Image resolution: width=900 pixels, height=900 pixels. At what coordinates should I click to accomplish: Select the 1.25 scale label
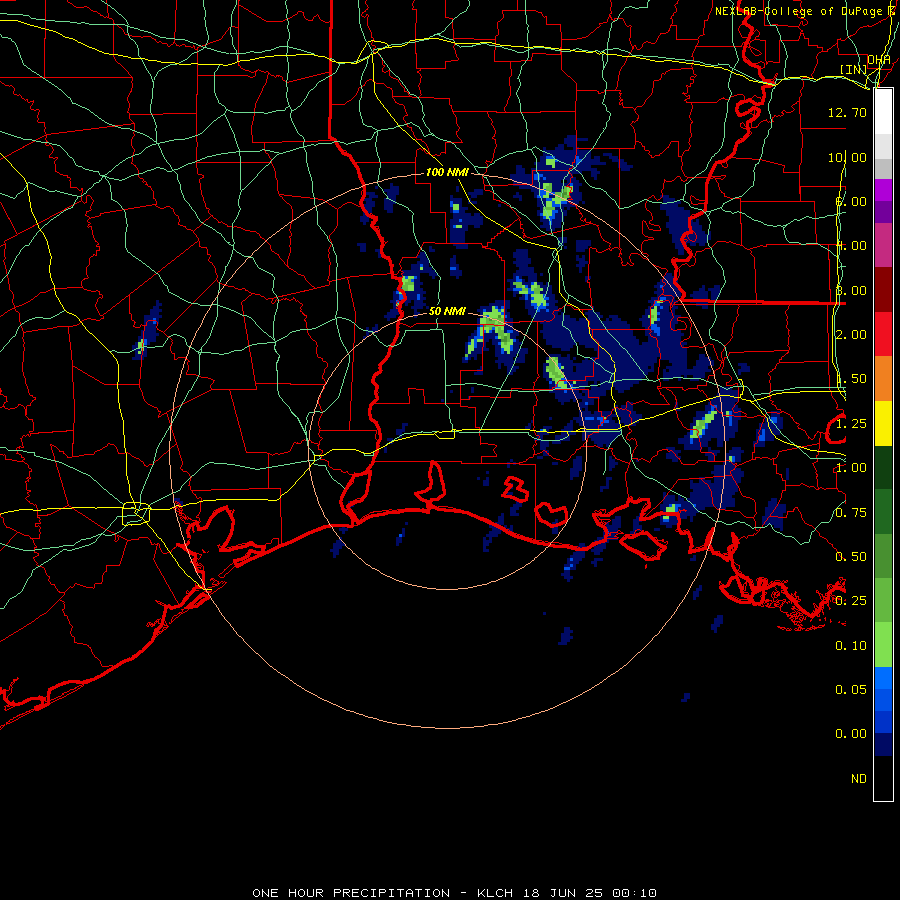pos(851,424)
